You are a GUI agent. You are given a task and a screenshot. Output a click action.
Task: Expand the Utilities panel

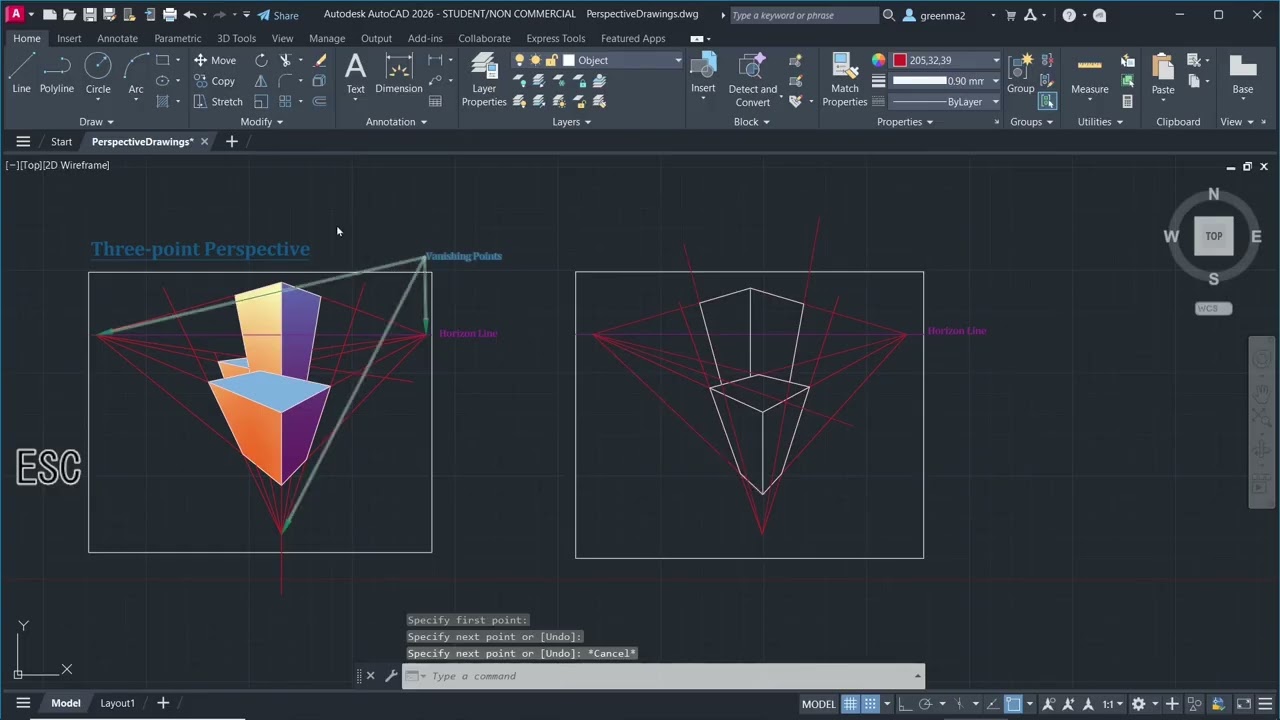tap(1100, 122)
